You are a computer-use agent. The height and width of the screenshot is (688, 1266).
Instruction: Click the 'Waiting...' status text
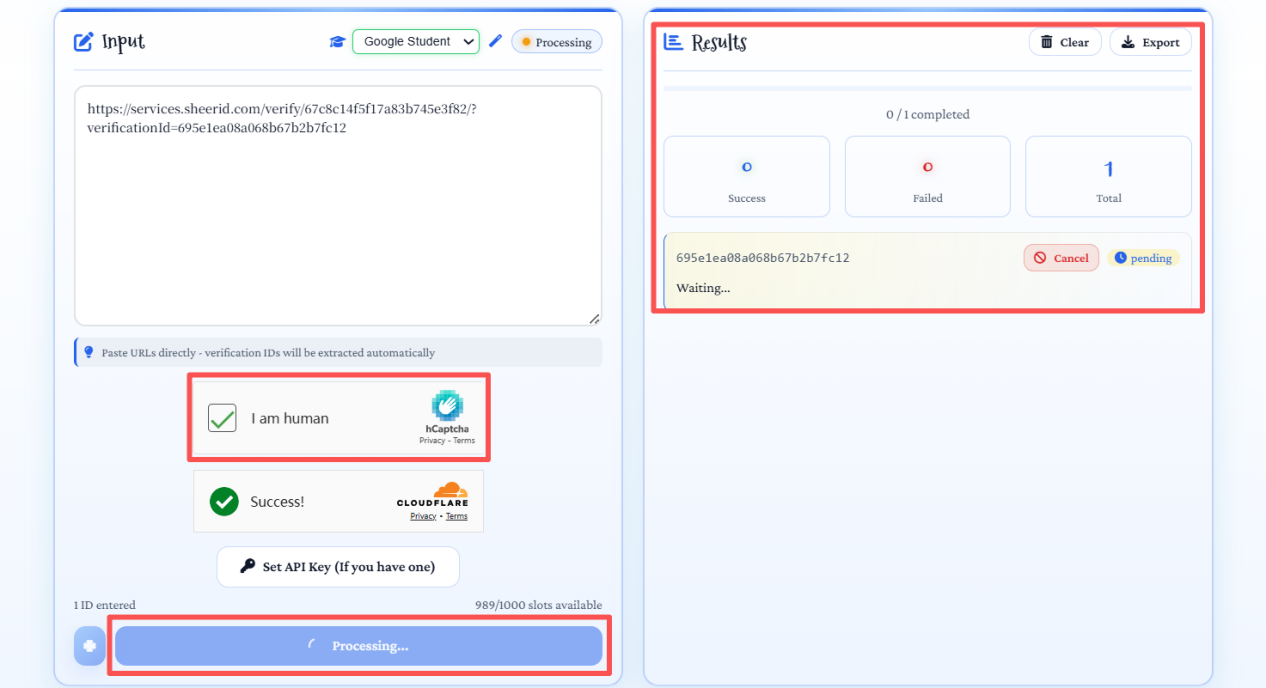(703, 288)
